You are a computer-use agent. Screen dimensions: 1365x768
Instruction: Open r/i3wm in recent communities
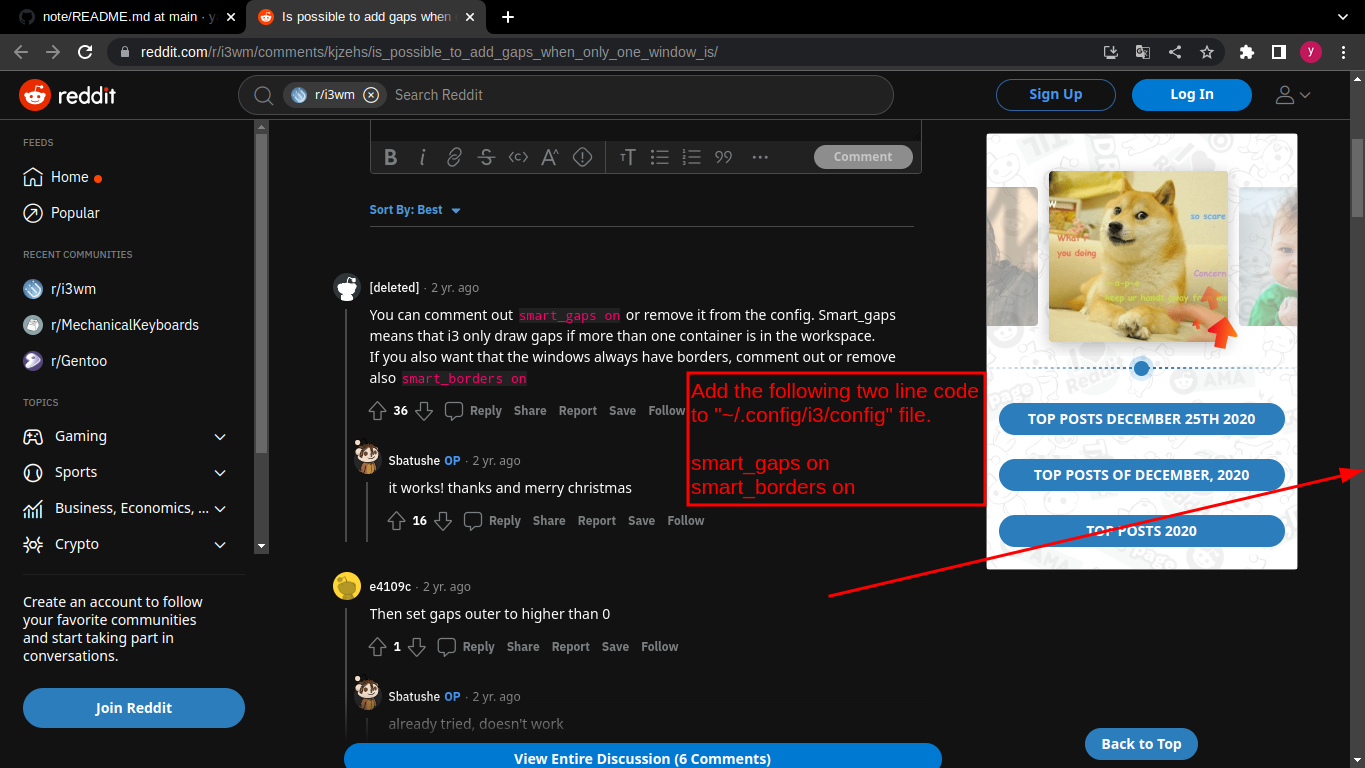pos(60,289)
